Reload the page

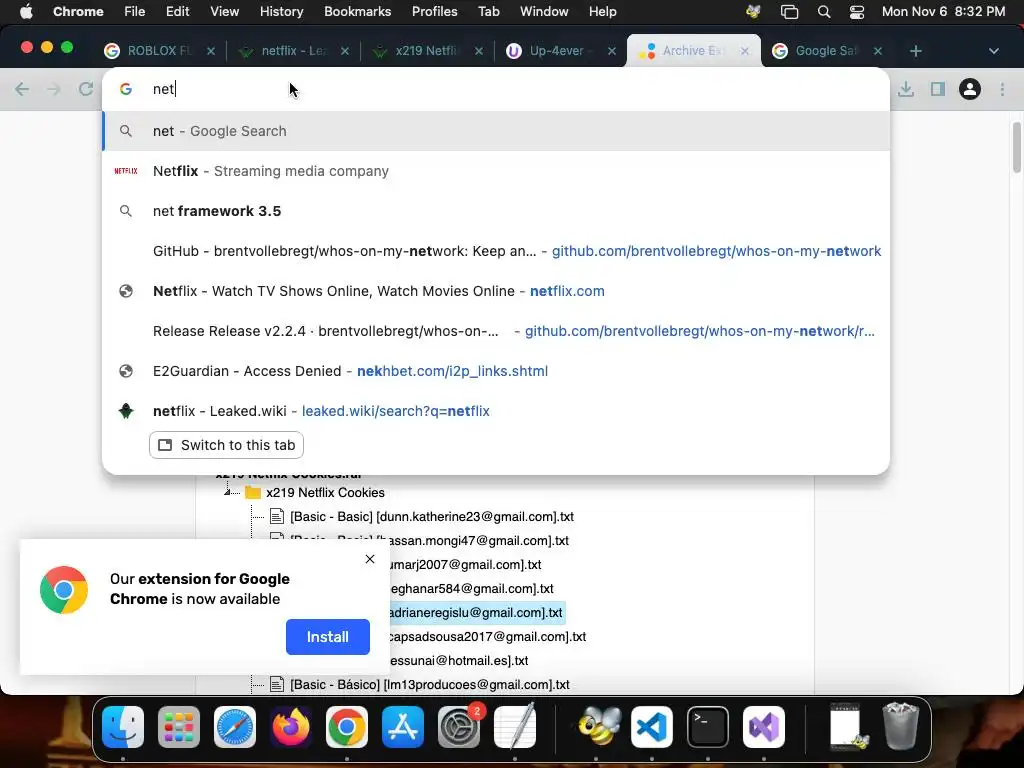pyautogui.click(x=86, y=89)
